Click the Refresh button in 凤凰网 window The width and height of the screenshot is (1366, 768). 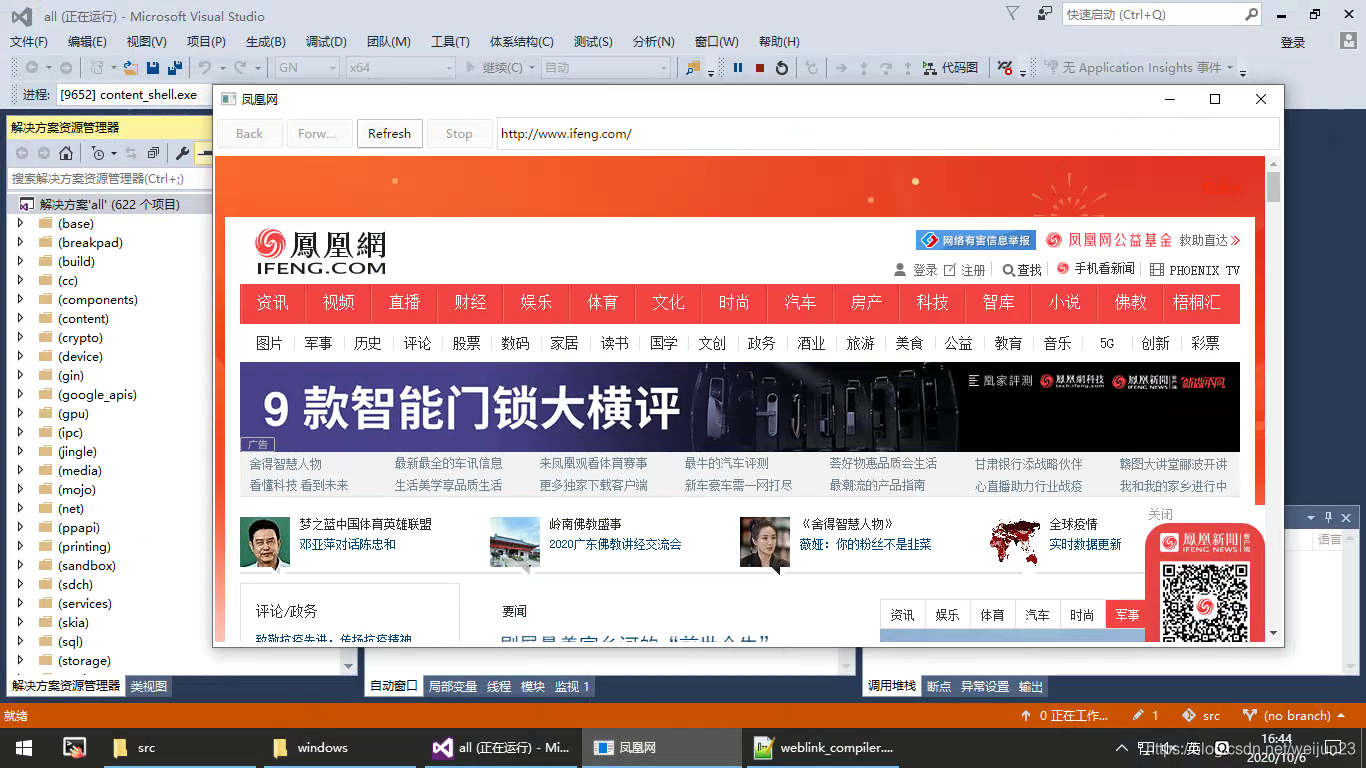coord(389,133)
